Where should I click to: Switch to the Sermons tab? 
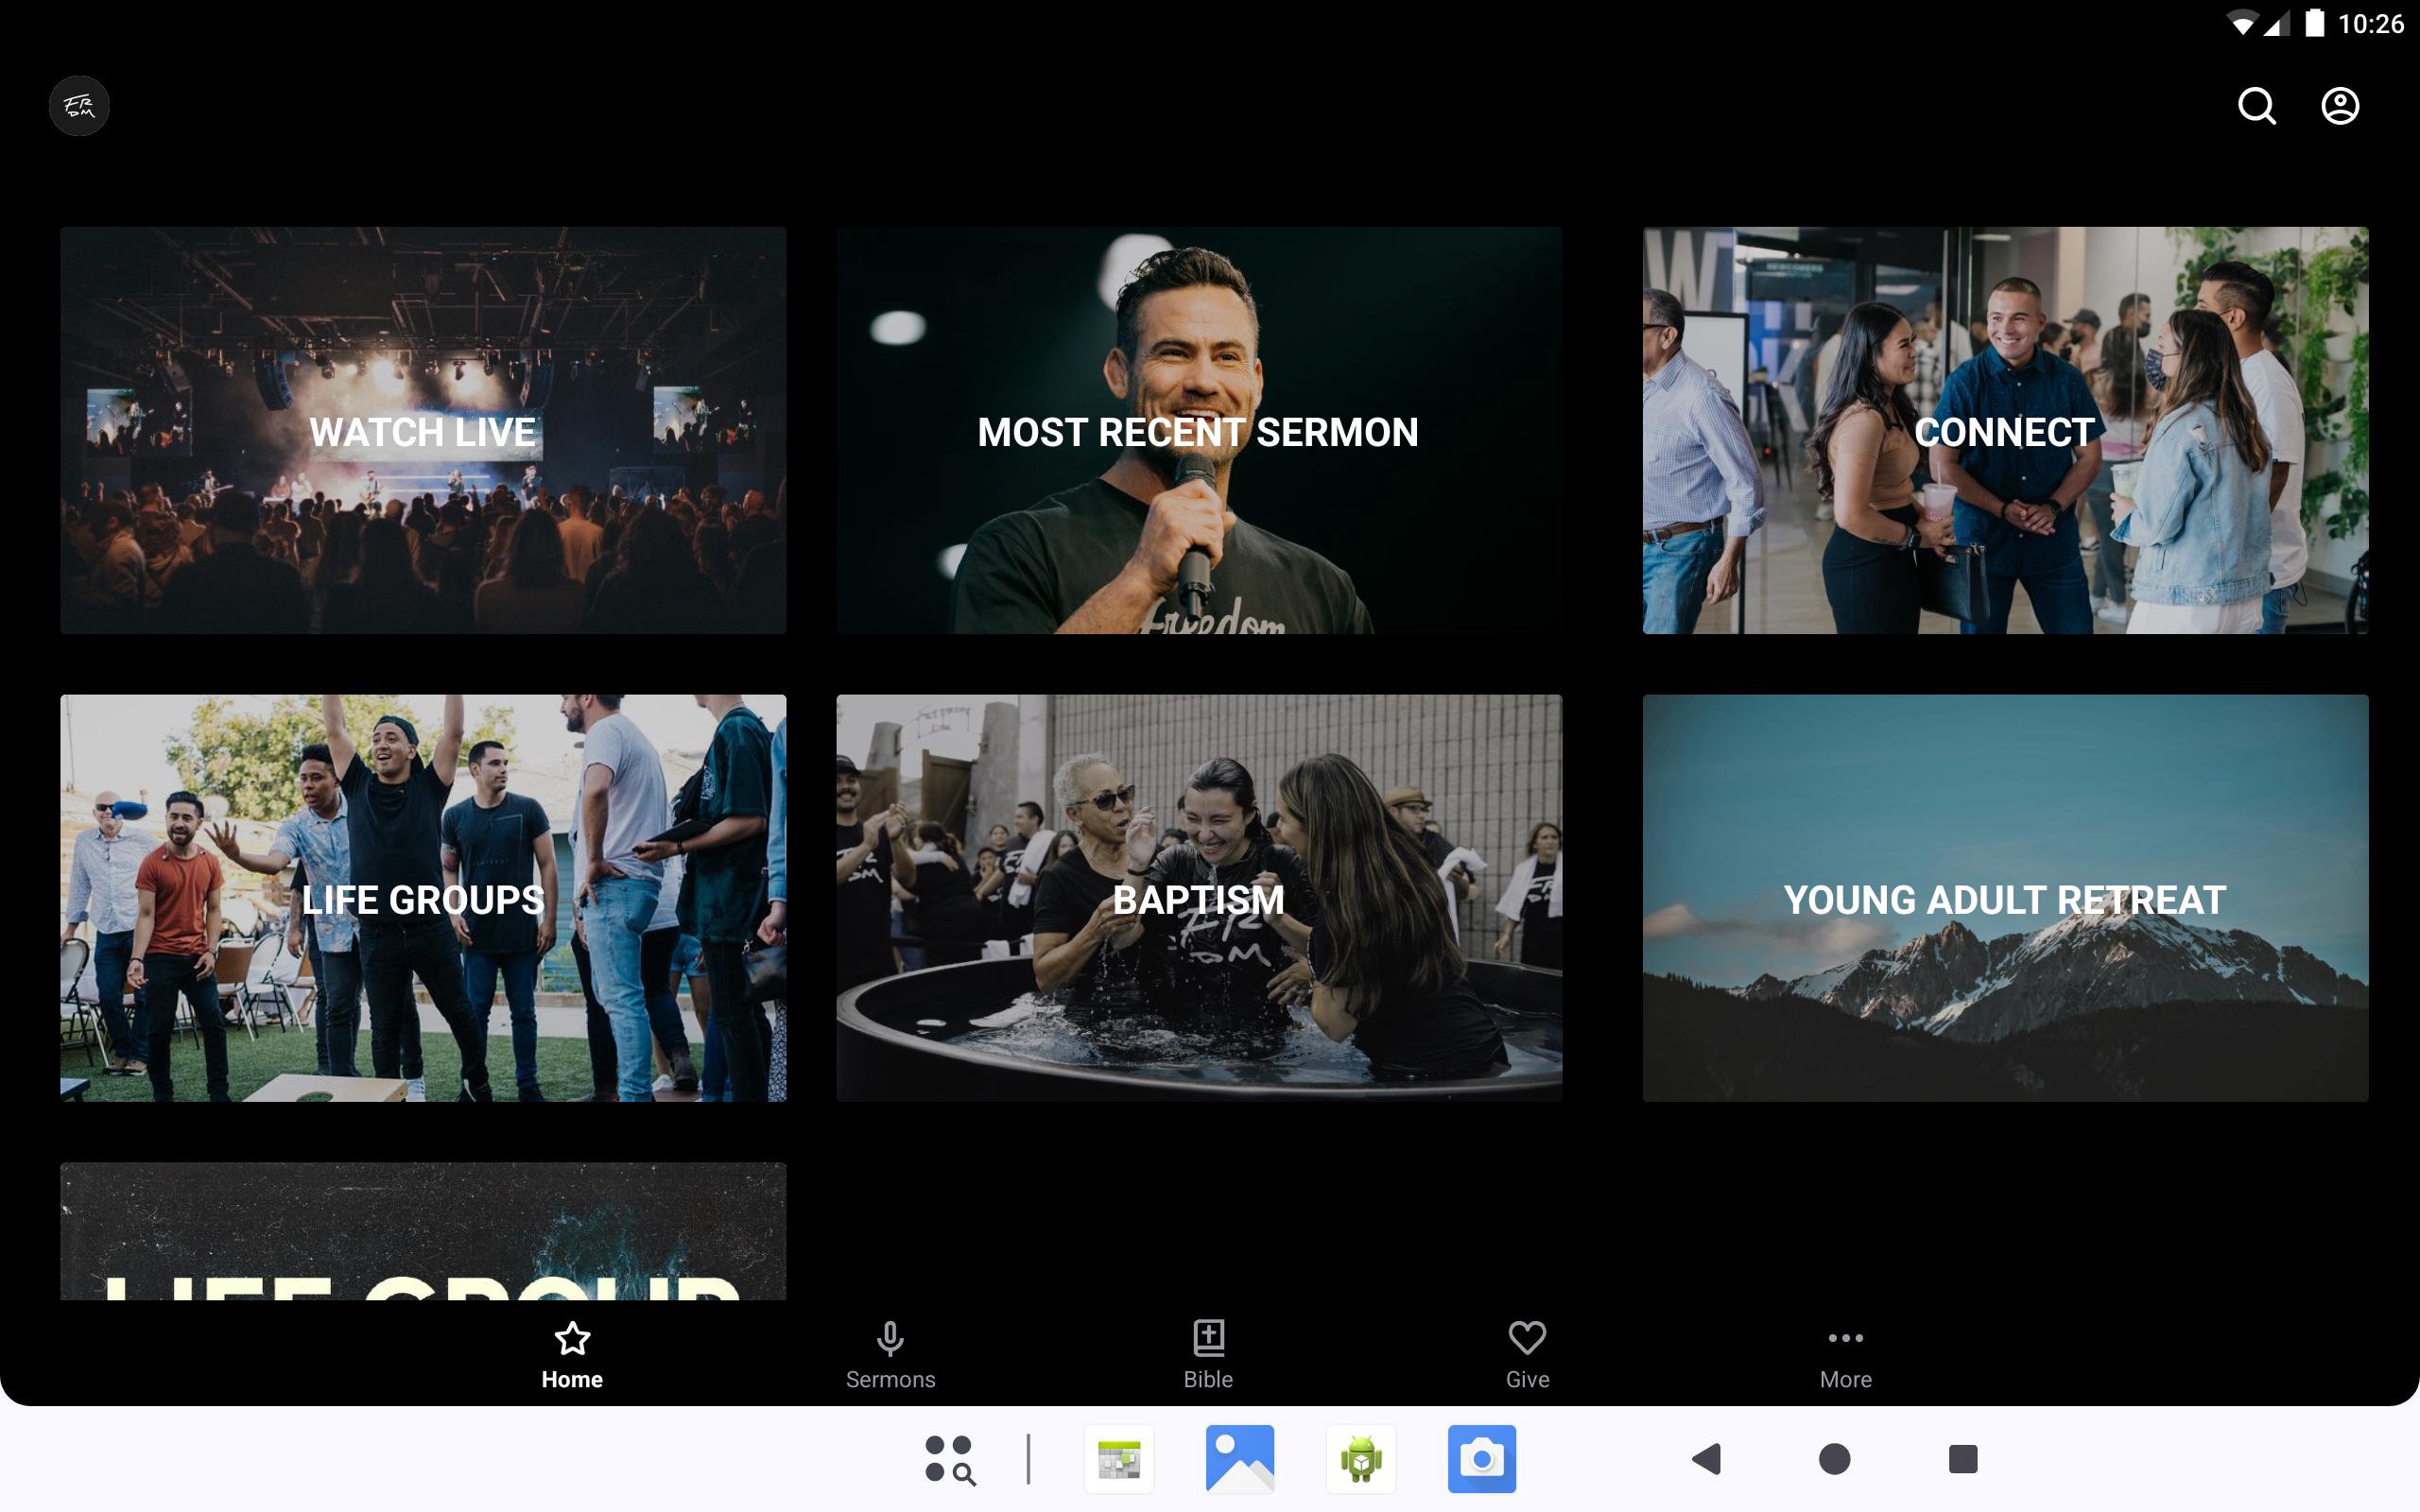pyautogui.click(x=890, y=1354)
